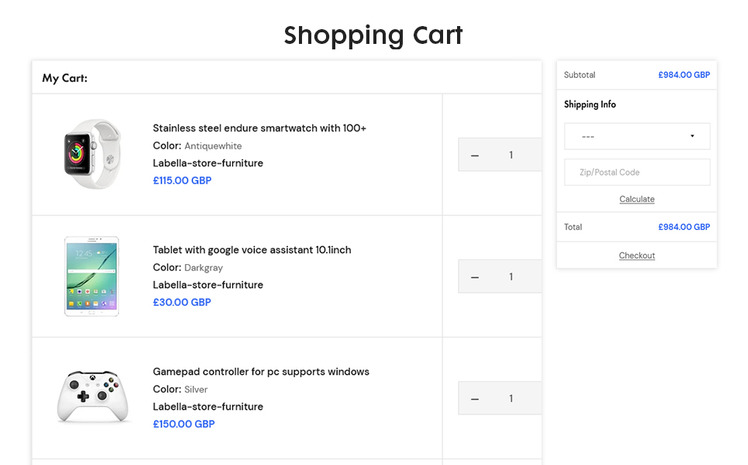This screenshot has height=465, width=748.
Task: Click the smartwatch quantity value field
Action: (x=511, y=155)
